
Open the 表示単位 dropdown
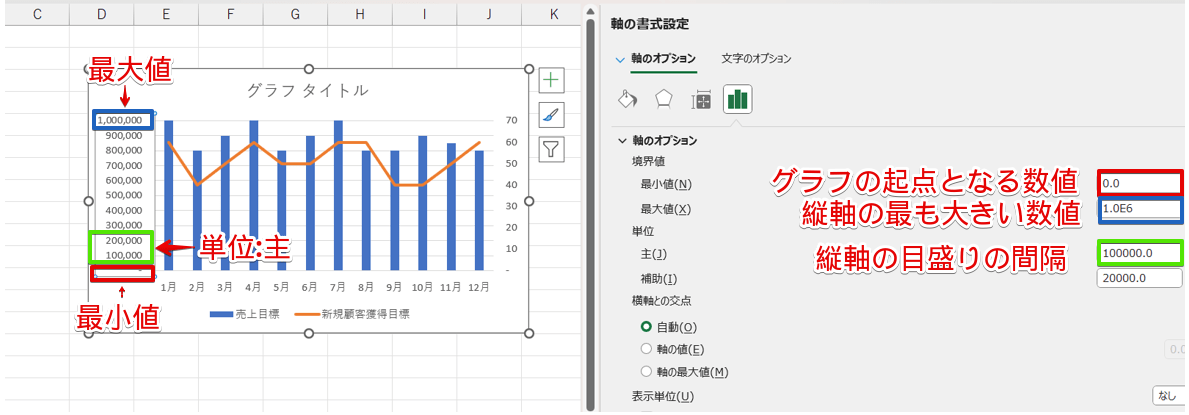pyautogui.click(x=1168, y=395)
